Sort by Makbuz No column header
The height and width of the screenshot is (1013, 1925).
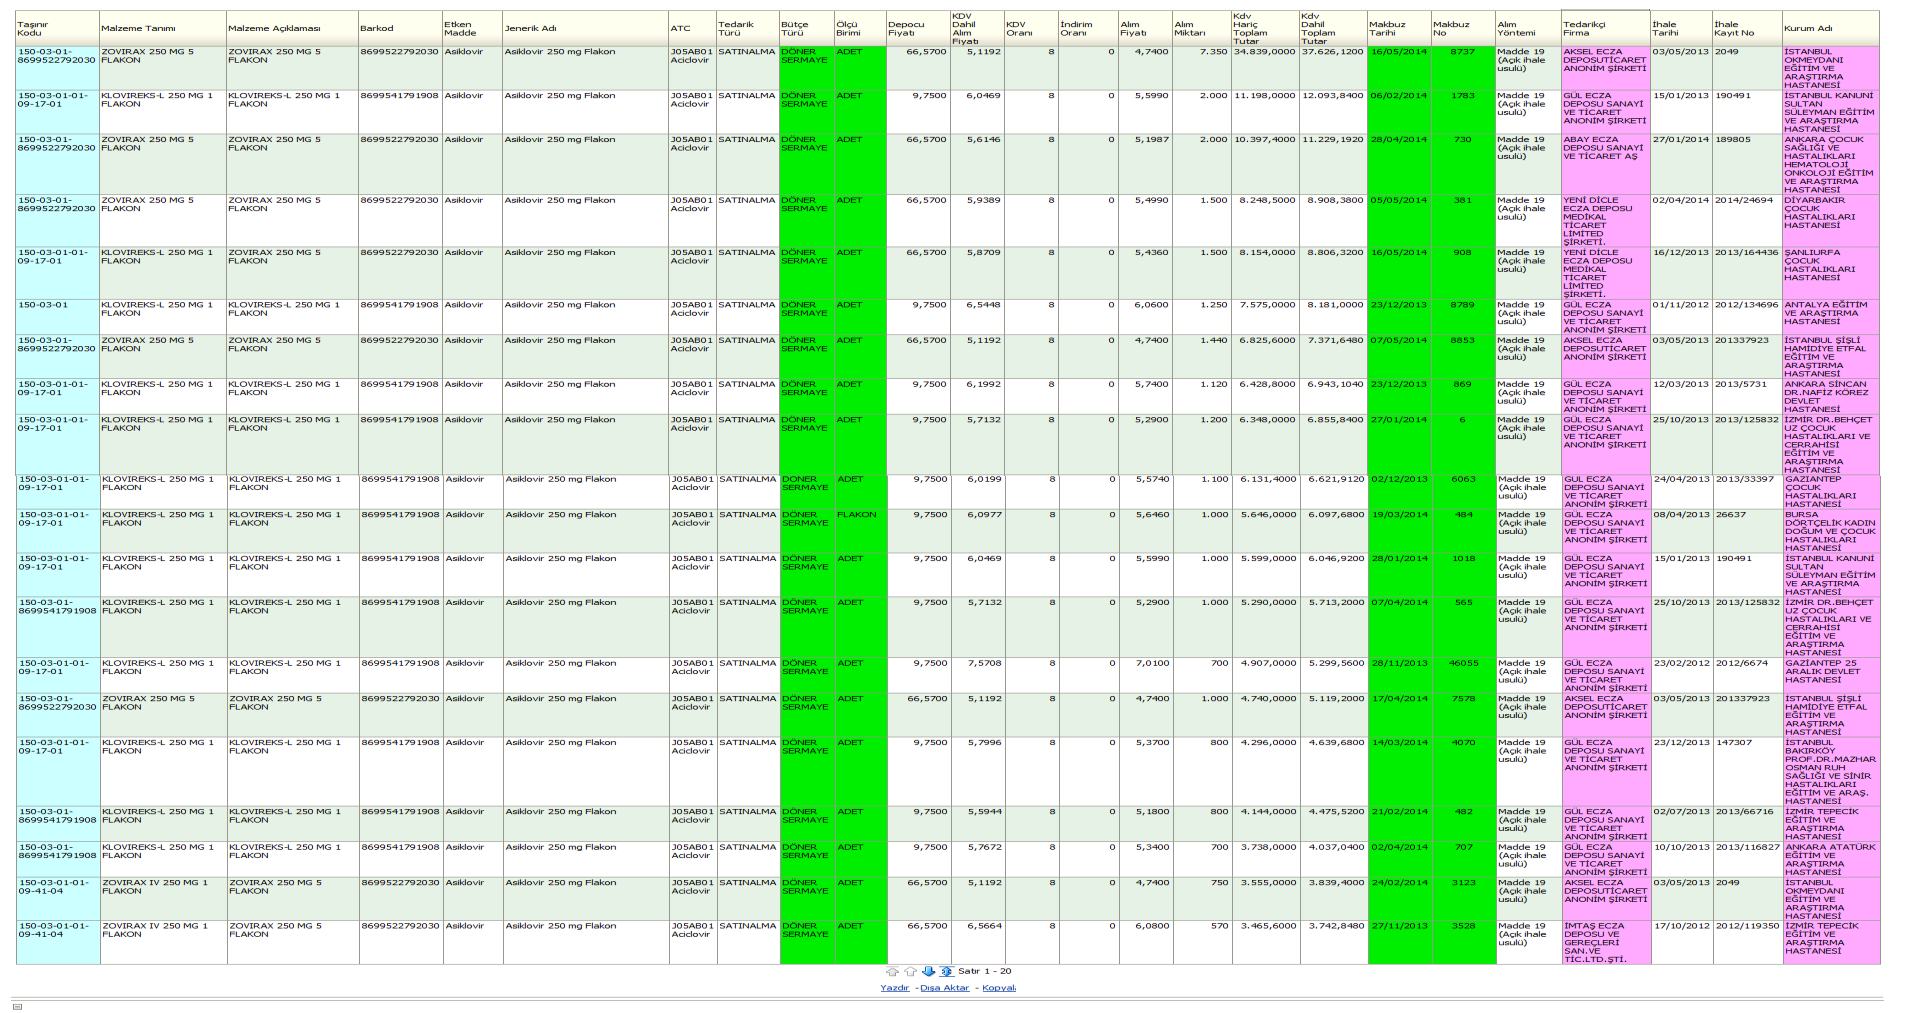[1463, 28]
